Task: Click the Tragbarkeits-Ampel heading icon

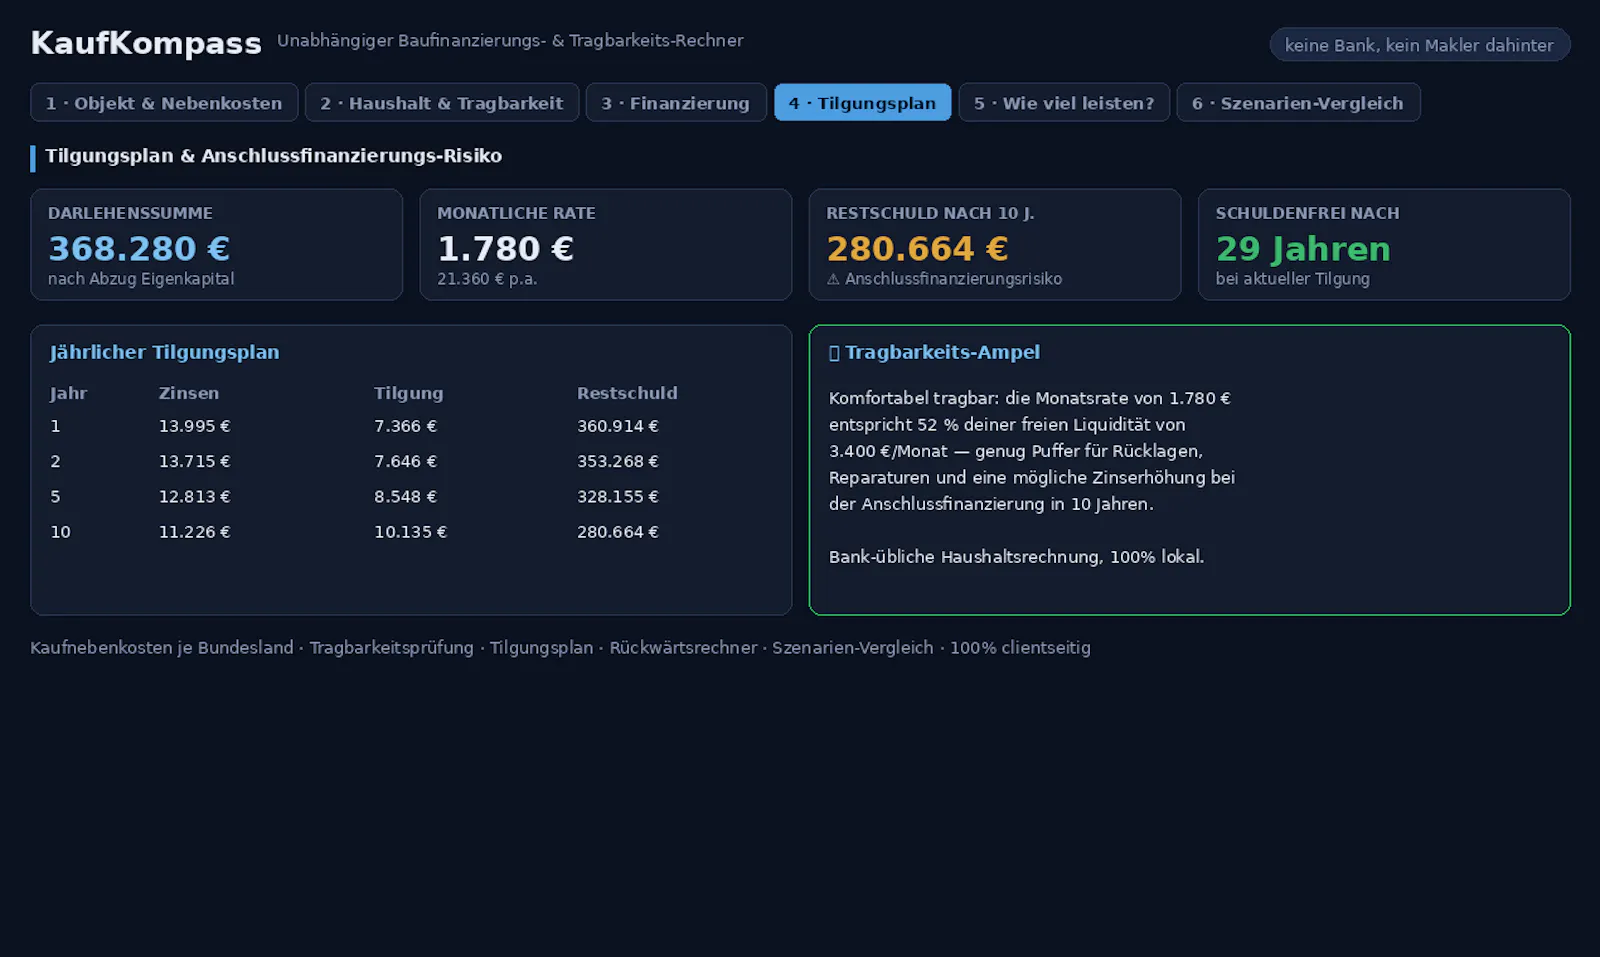Action: [834, 352]
